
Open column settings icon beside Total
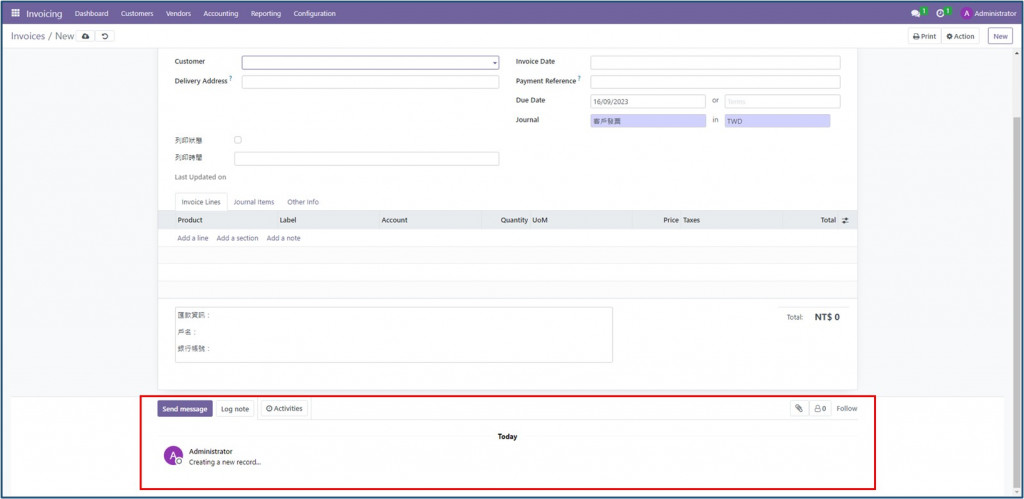[x=845, y=220]
